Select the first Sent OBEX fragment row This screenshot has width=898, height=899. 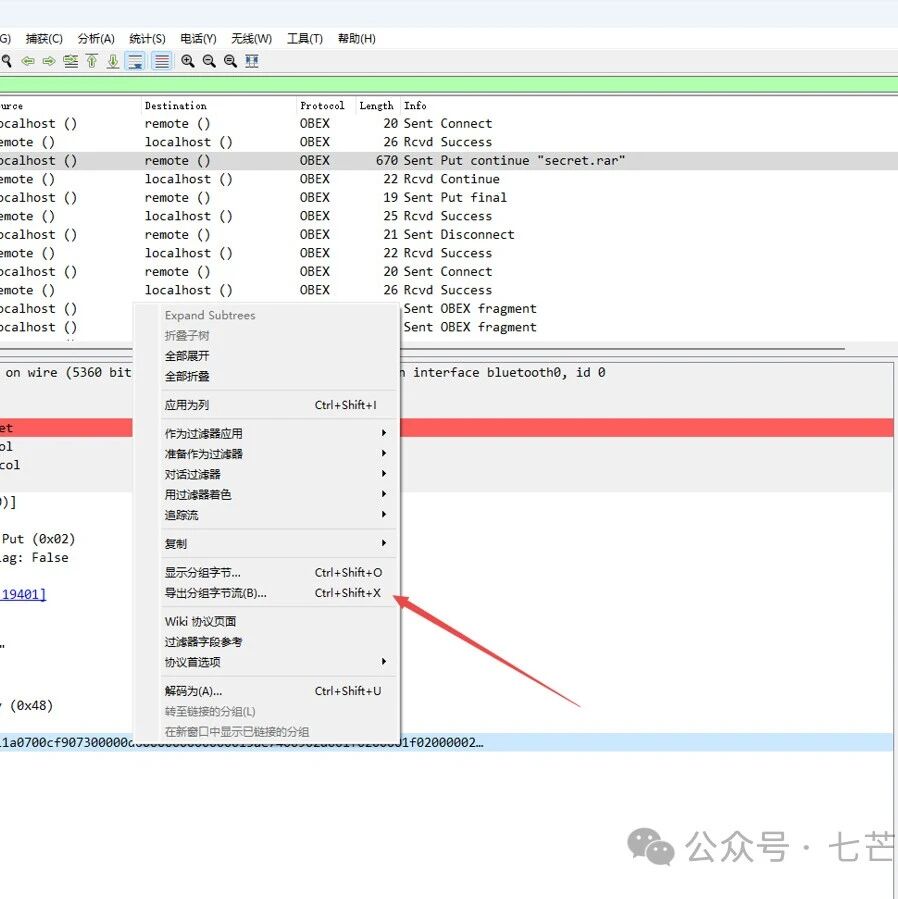[449, 308]
